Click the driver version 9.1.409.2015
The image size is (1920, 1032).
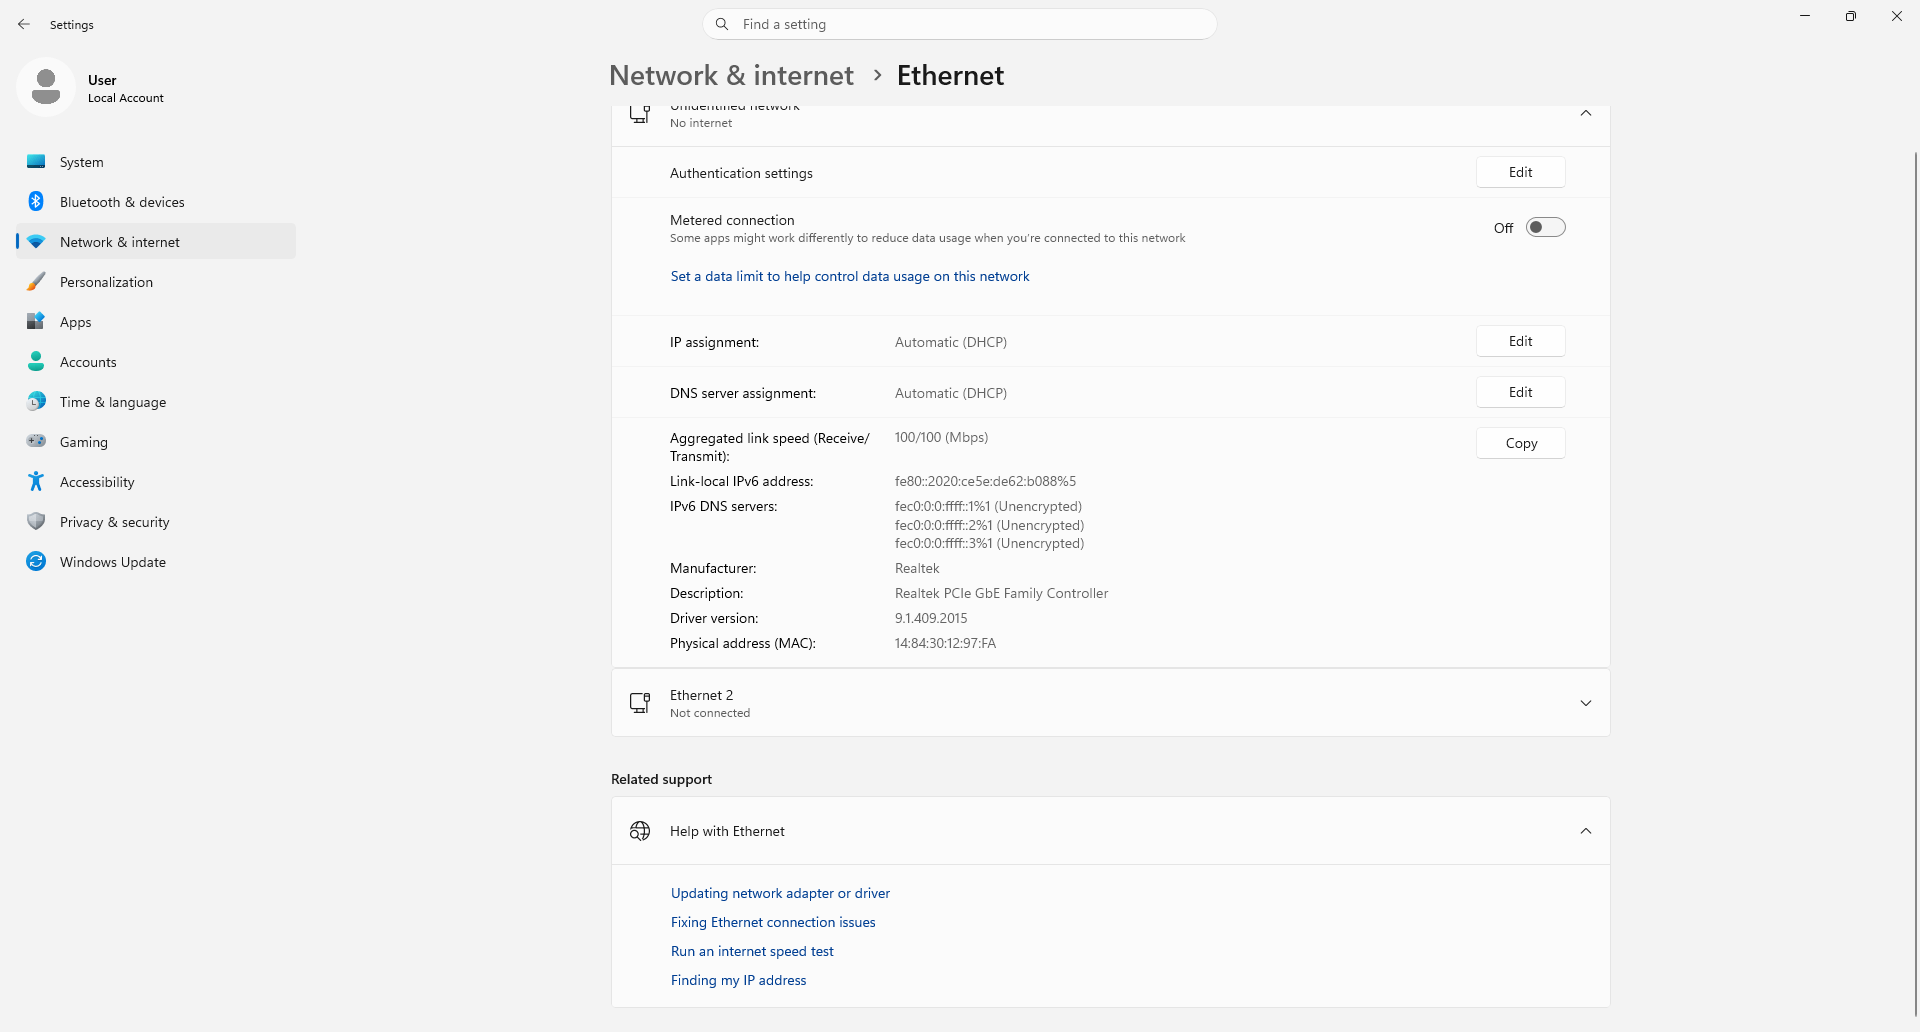931,618
